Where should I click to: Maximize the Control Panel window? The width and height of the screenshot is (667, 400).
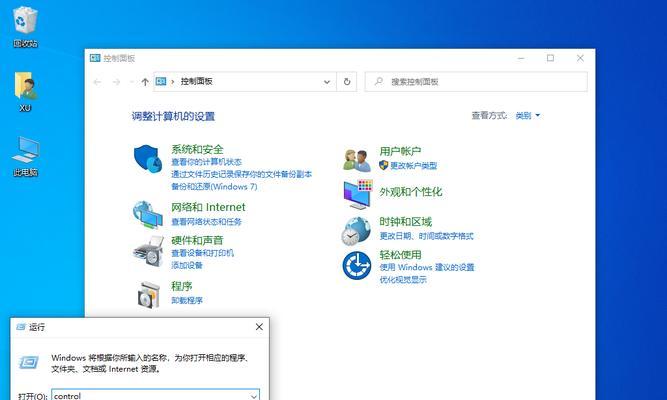click(550, 58)
